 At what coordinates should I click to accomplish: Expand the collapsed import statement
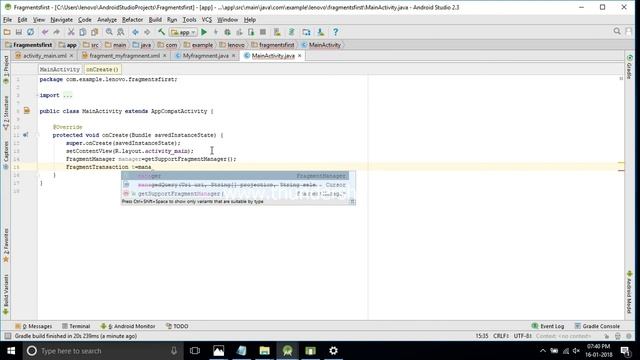tap(68, 96)
